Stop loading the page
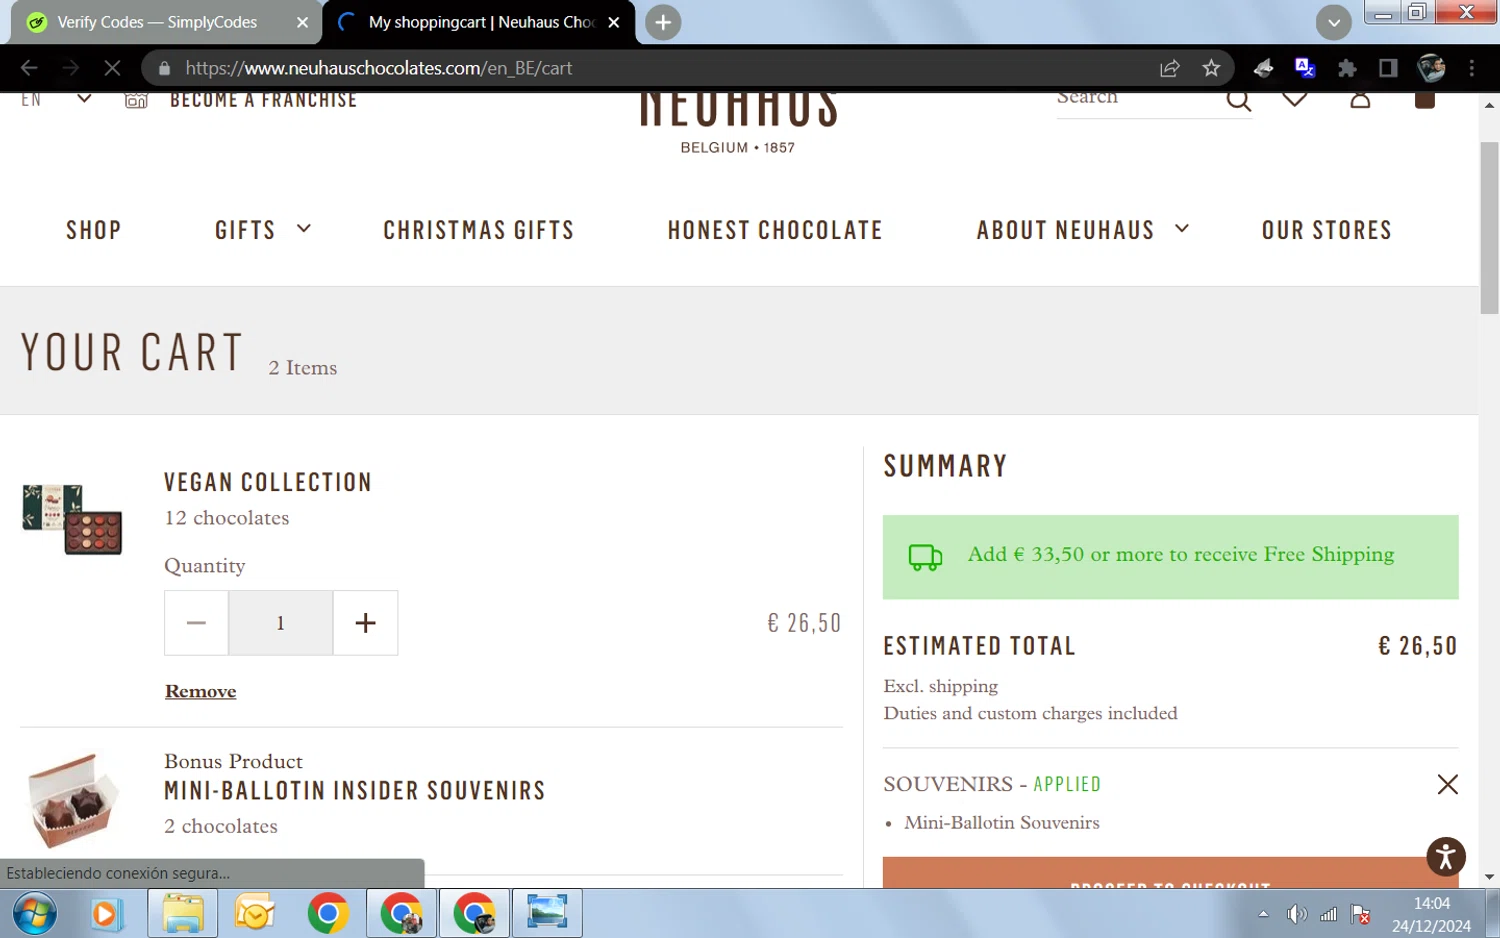The width and height of the screenshot is (1500, 938). click(112, 68)
